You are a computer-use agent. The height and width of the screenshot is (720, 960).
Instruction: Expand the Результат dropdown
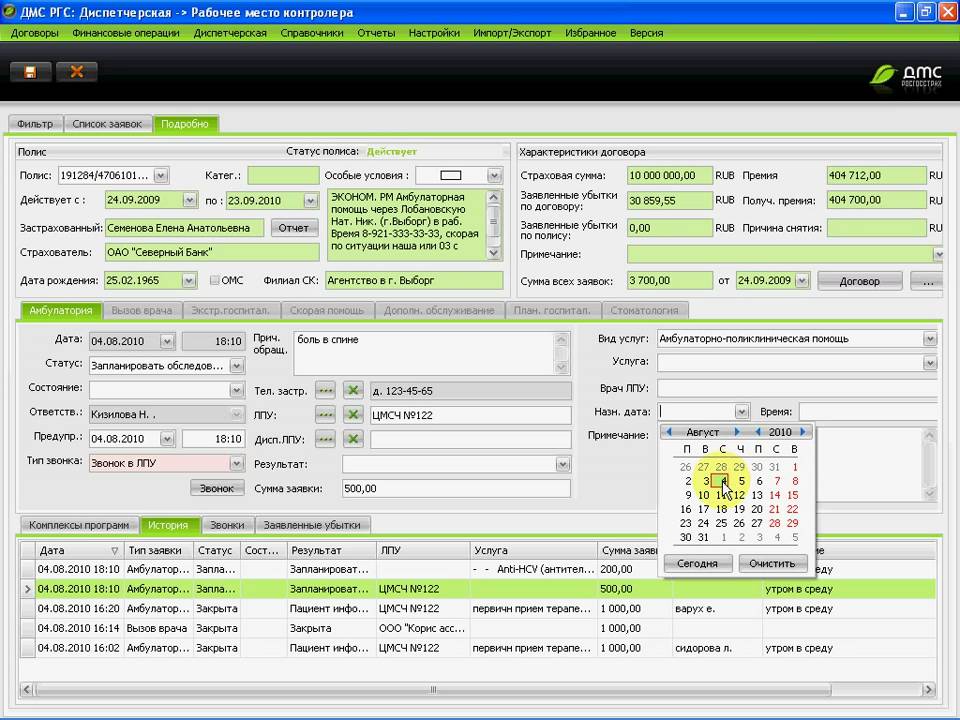(x=563, y=464)
